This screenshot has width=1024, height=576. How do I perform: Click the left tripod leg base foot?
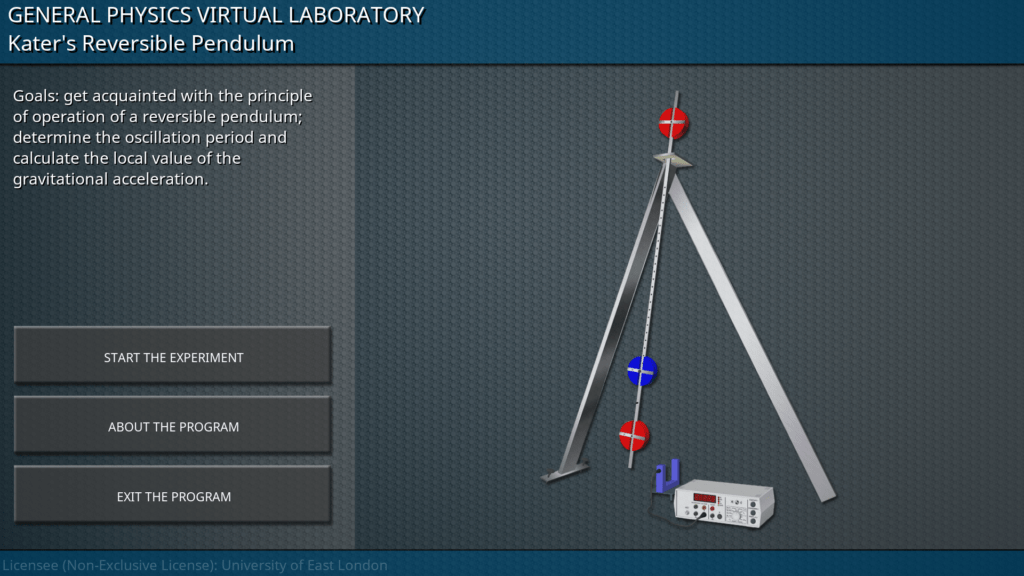click(x=554, y=474)
